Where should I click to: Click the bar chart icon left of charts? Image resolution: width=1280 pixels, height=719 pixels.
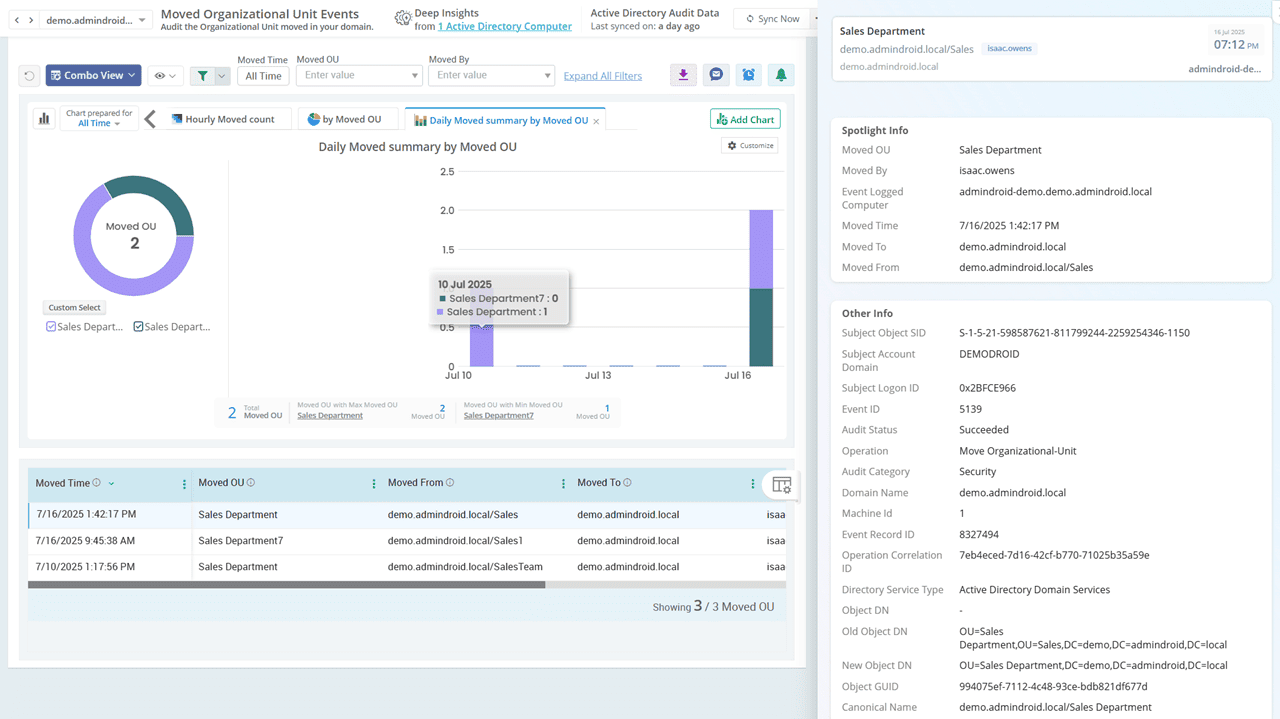tap(44, 119)
